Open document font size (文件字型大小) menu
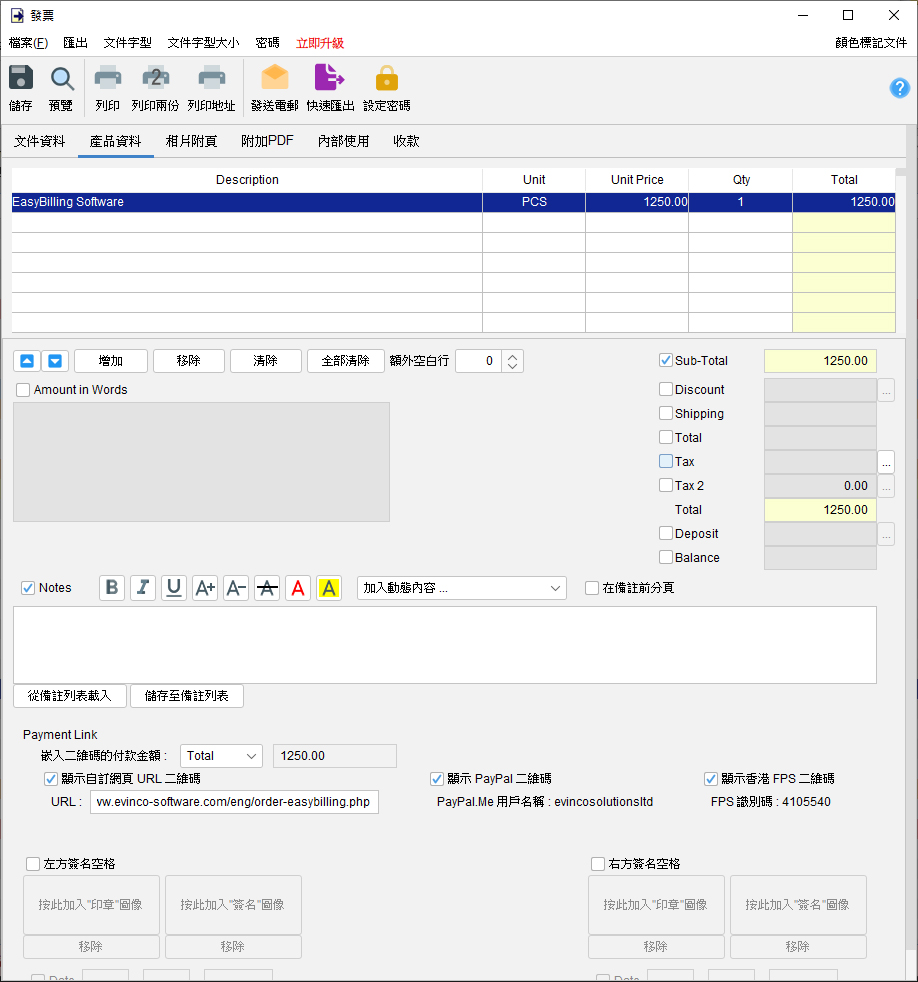918x982 pixels. [x=203, y=43]
